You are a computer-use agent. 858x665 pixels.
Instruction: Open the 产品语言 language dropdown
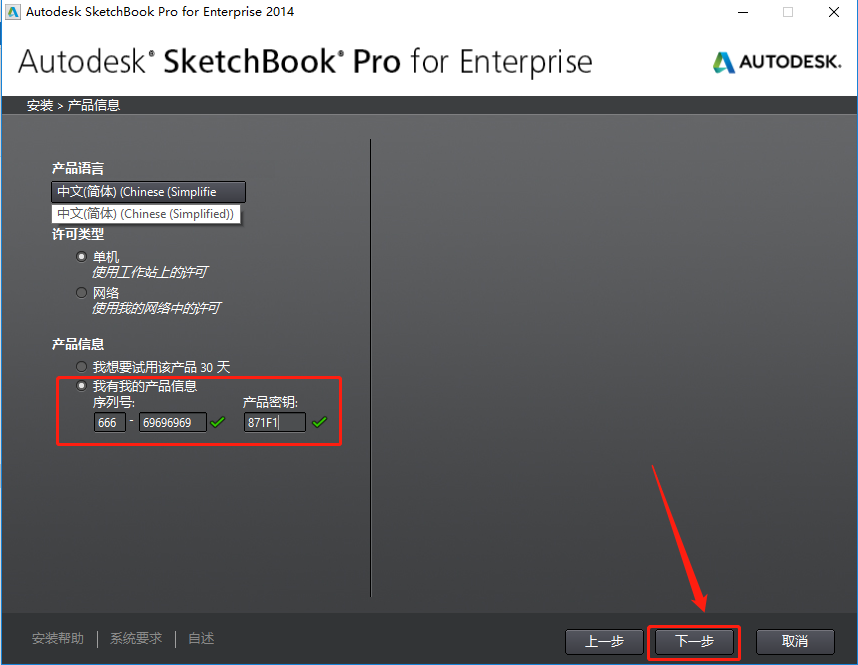(148, 192)
